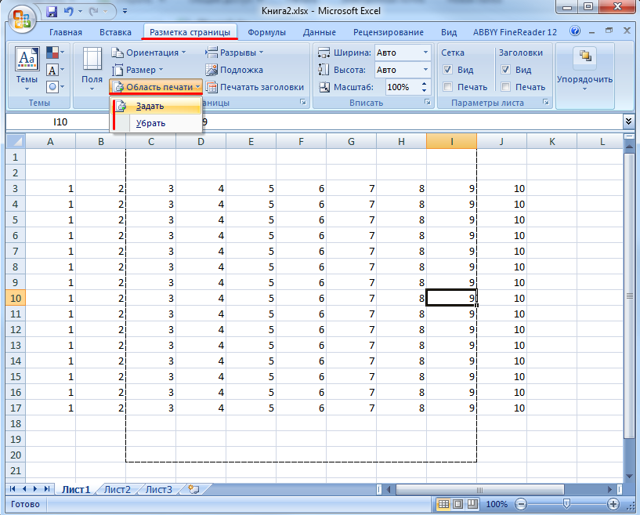The image size is (640, 515).
Task: Open the Ориентация orientation menu
Action: (149, 53)
